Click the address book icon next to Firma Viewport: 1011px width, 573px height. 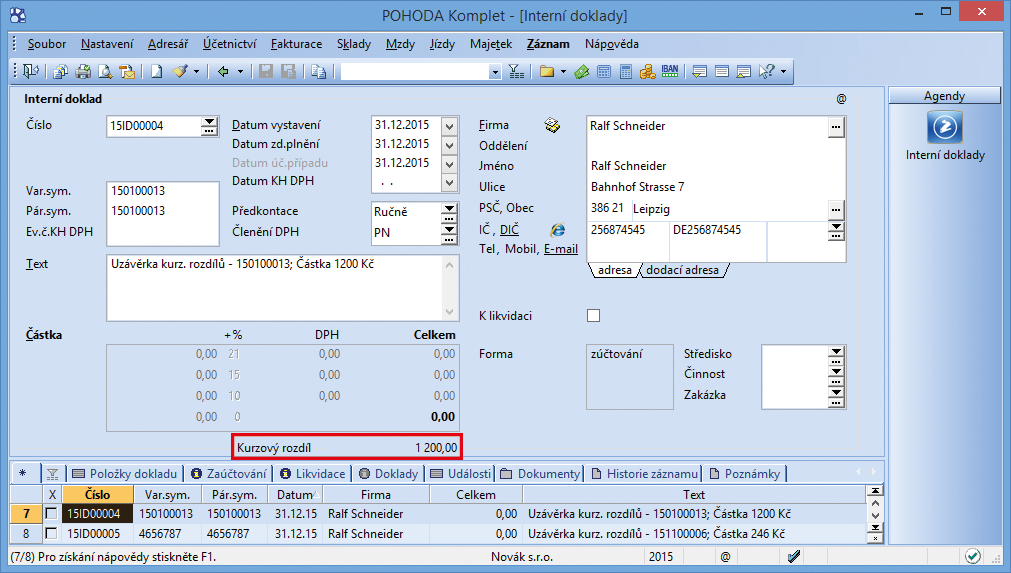tap(552, 125)
